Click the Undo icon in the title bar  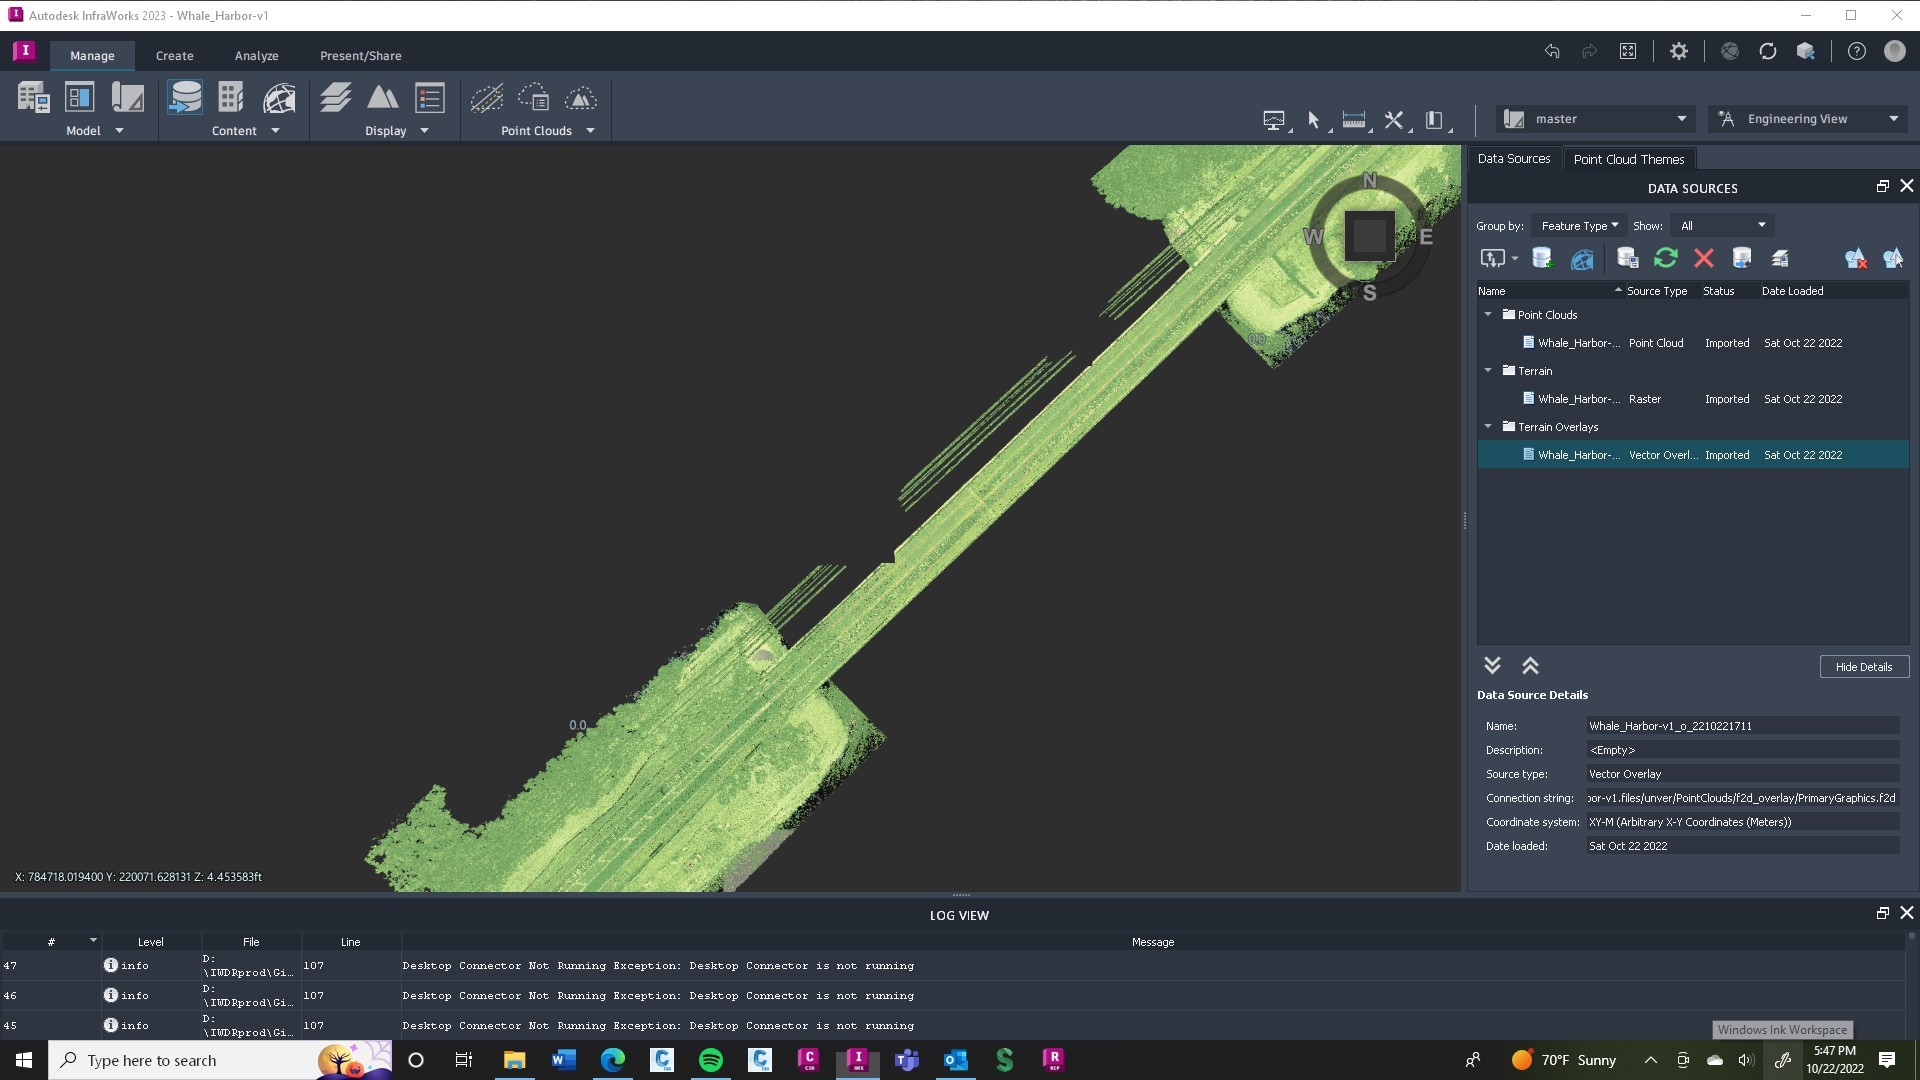pyautogui.click(x=1553, y=50)
